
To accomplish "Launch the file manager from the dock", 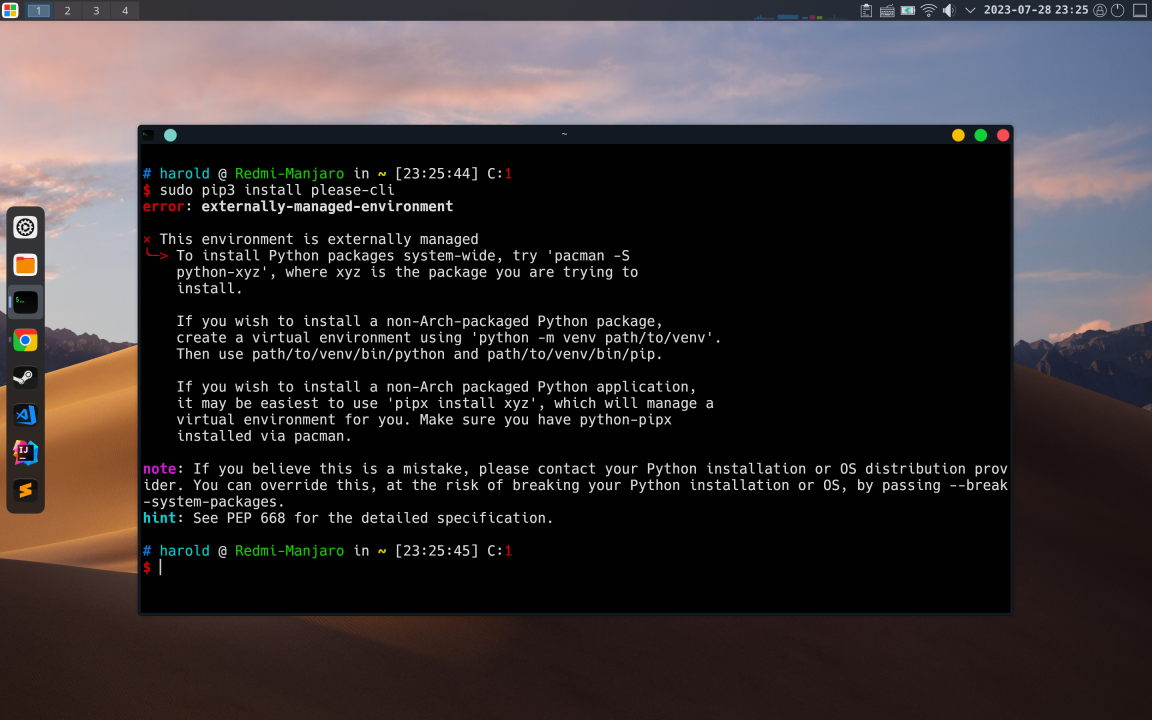I will (26, 265).
